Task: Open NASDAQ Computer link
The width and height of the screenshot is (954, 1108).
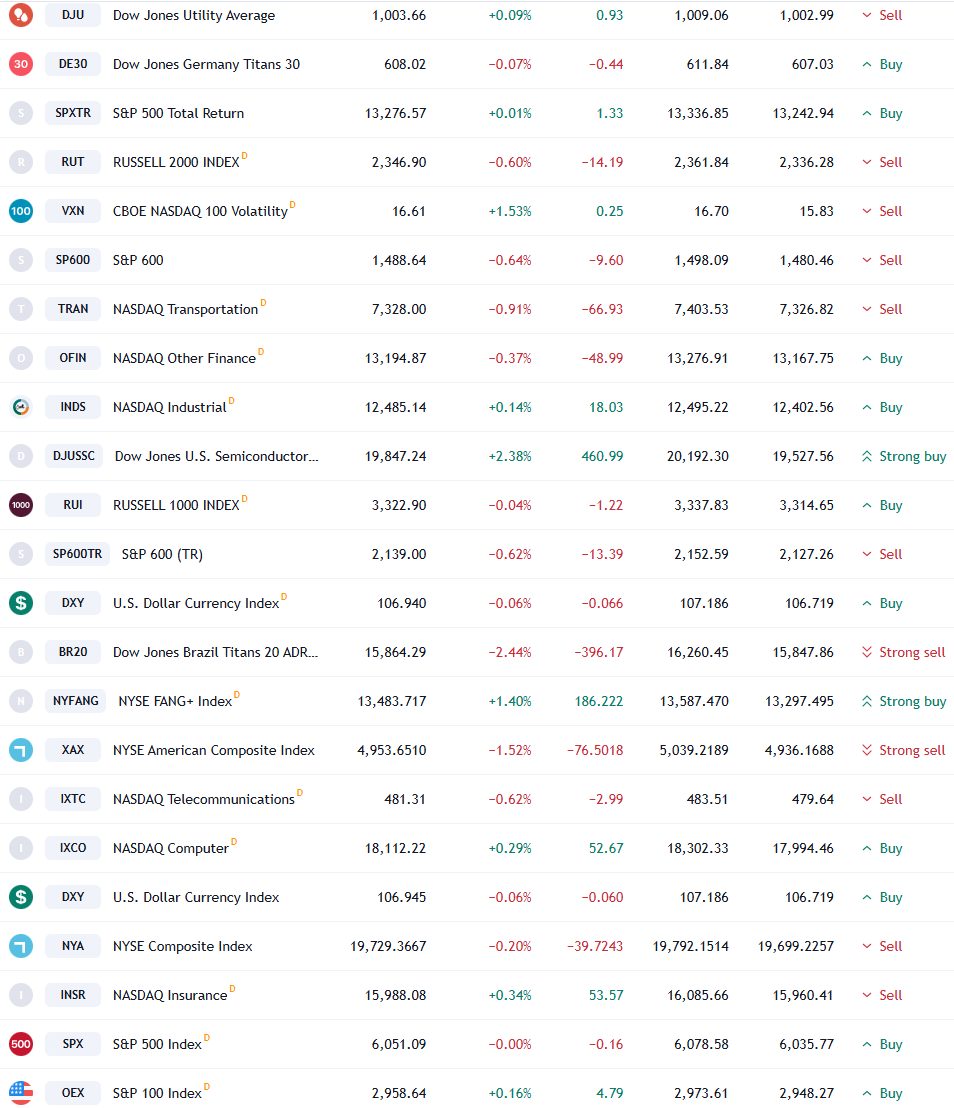Action: tap(170, 849)
